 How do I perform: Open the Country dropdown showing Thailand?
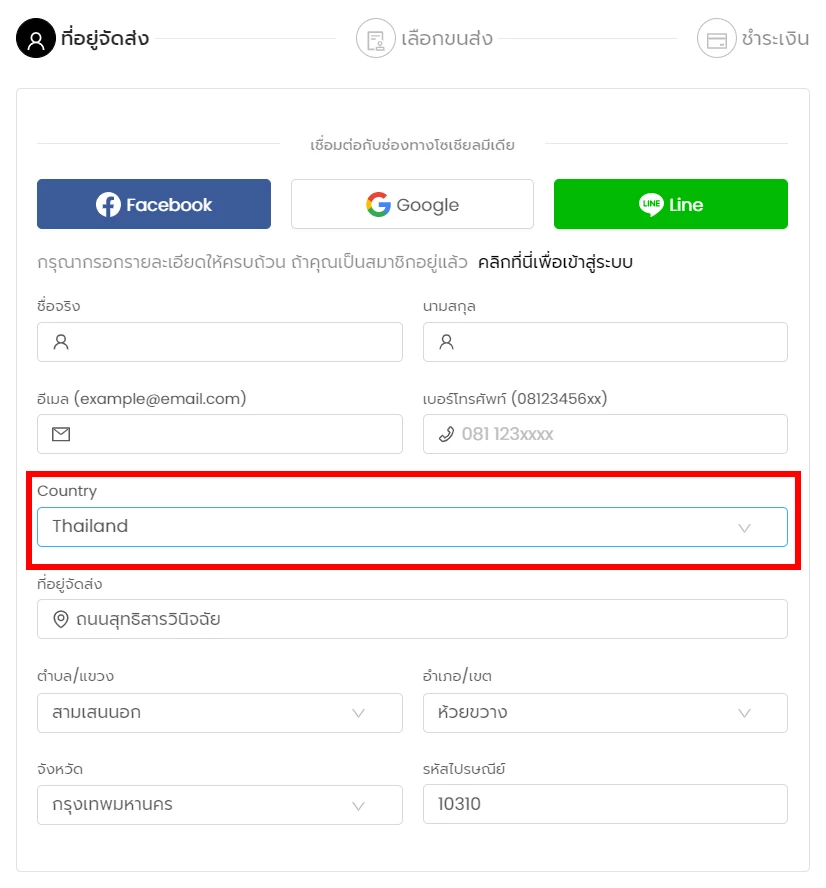point(412,527)
